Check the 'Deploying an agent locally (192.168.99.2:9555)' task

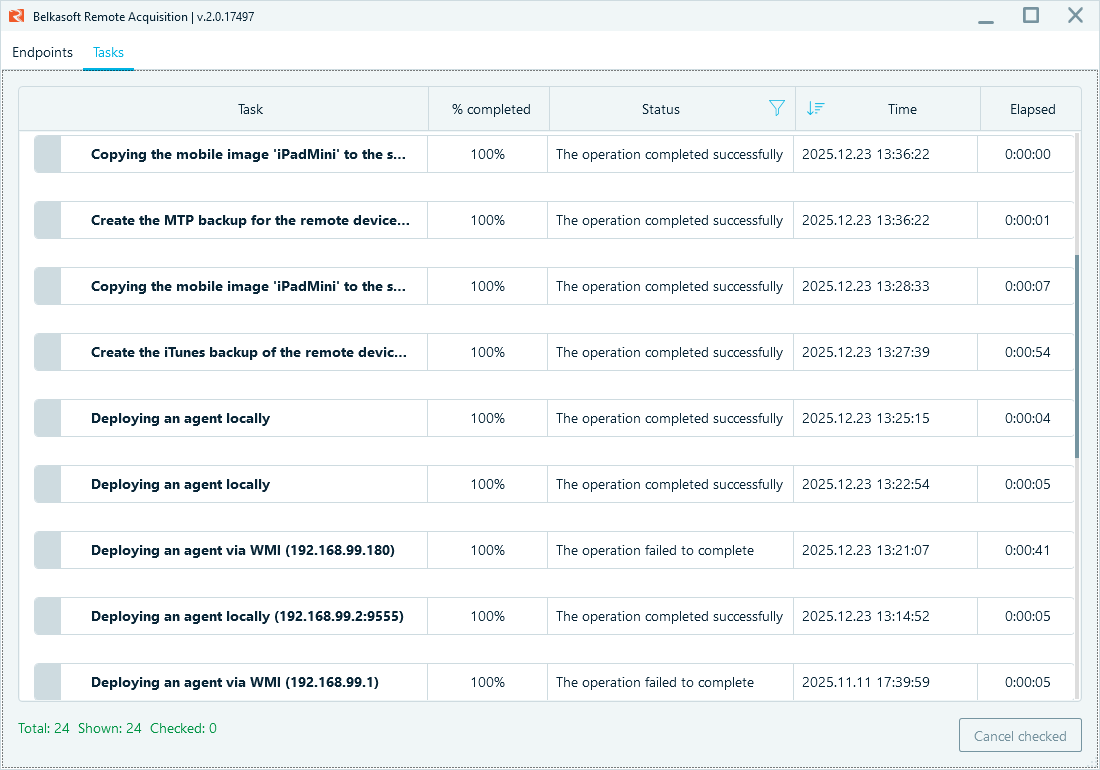coord(46,616)
